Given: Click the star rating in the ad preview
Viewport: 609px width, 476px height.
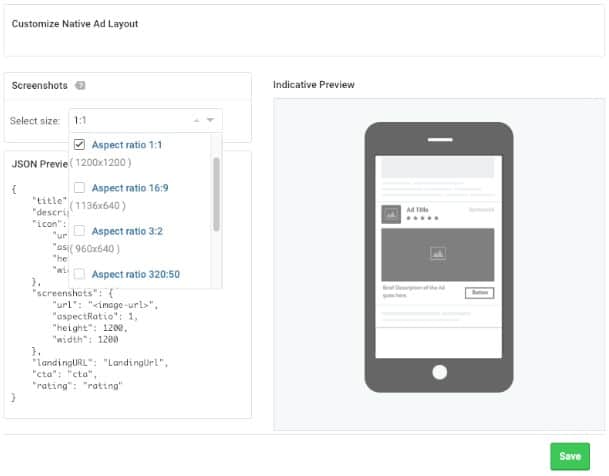Looking at the screenshot, I should point(421,217).
